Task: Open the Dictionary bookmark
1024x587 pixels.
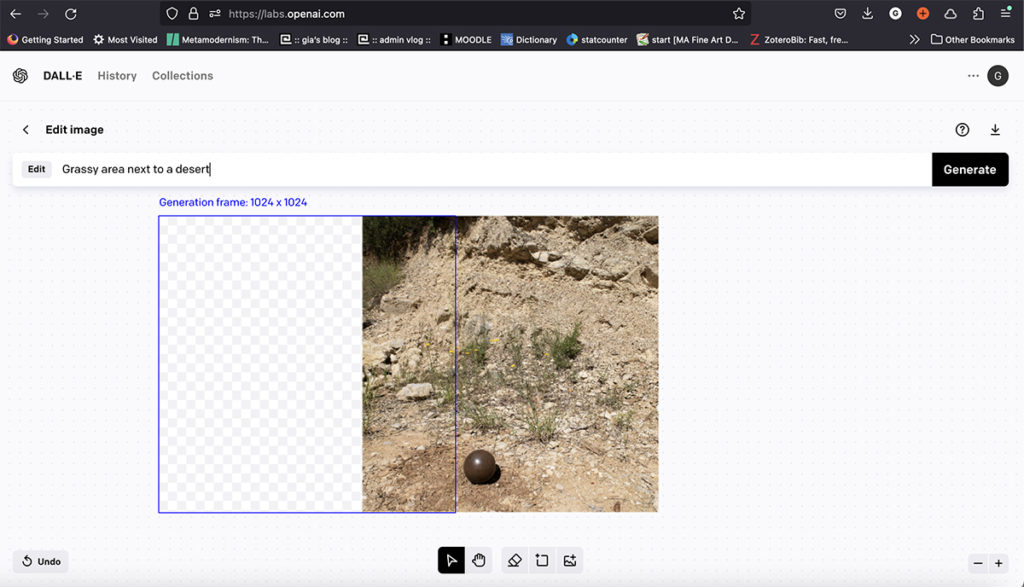Action: 529,40
